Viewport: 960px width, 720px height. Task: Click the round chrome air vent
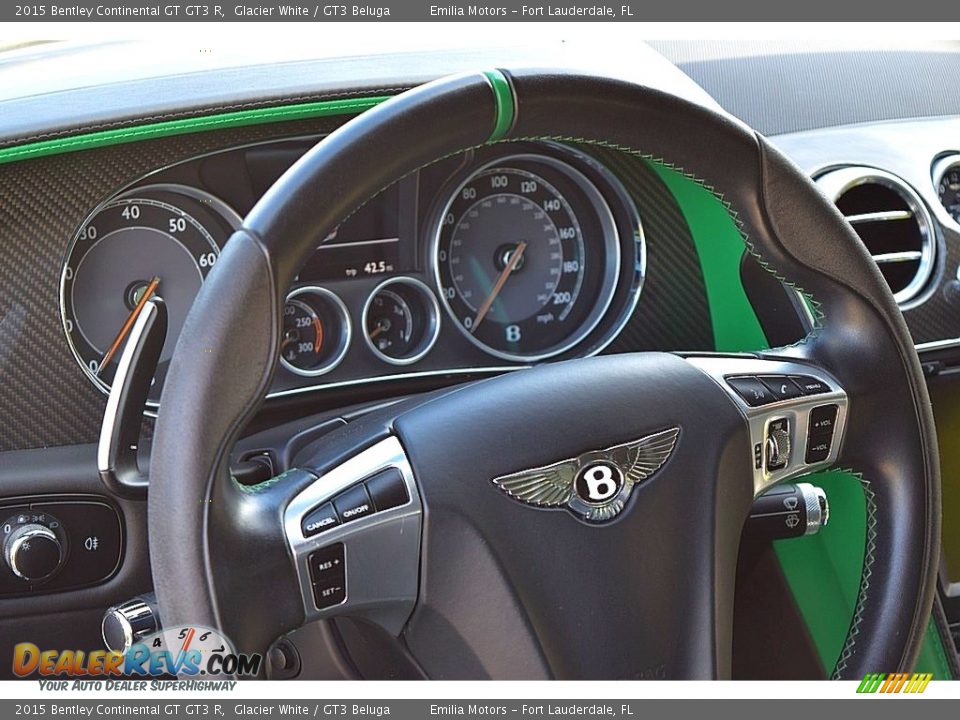(879, 236)
